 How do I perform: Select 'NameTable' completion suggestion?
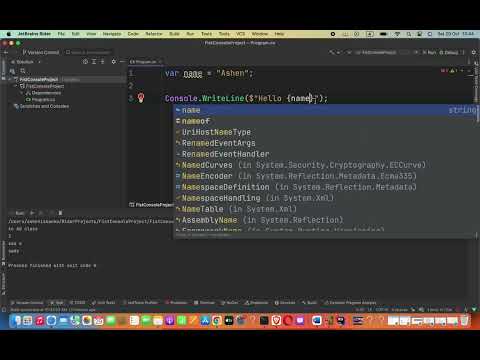click(x=325, y=209)
